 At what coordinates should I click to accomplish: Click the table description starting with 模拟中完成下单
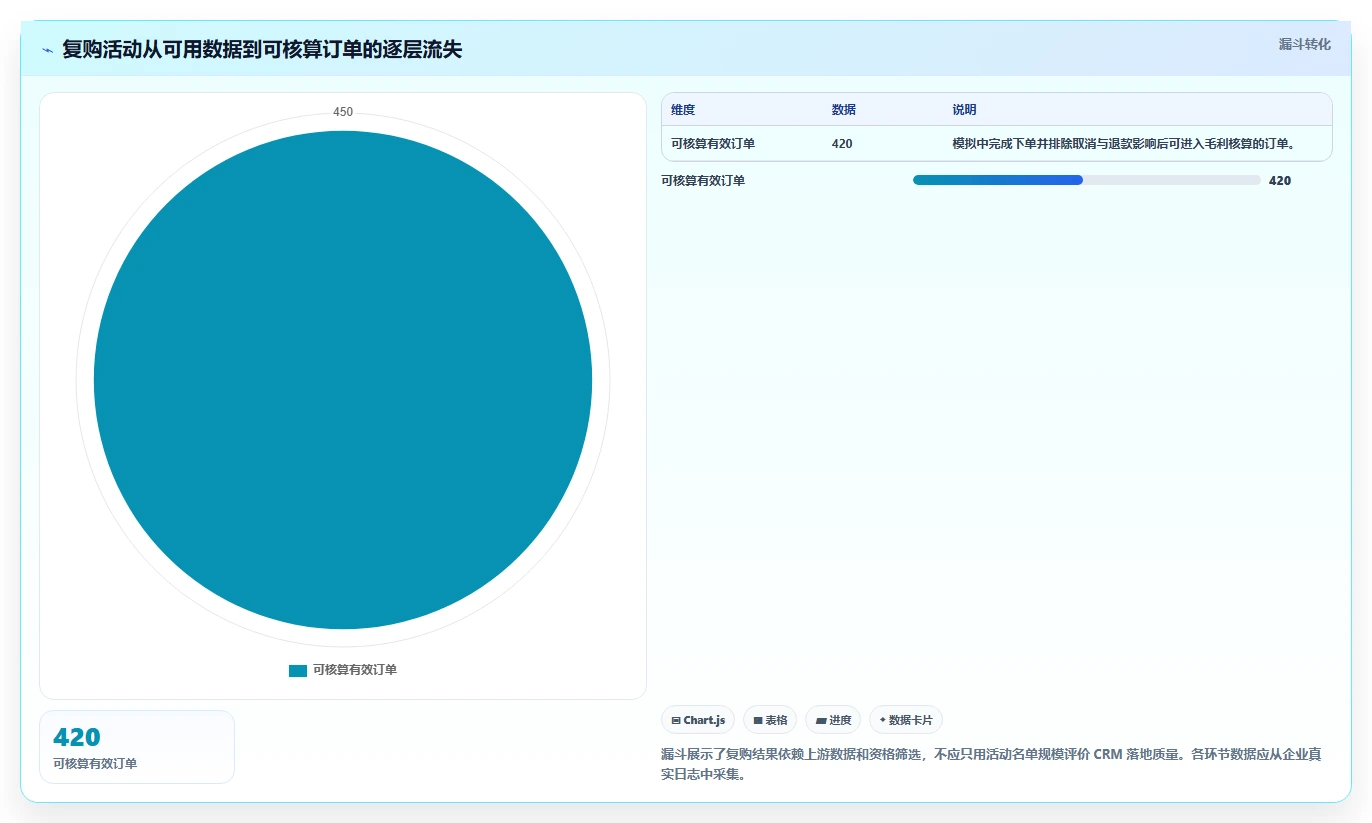(1124, 144)
